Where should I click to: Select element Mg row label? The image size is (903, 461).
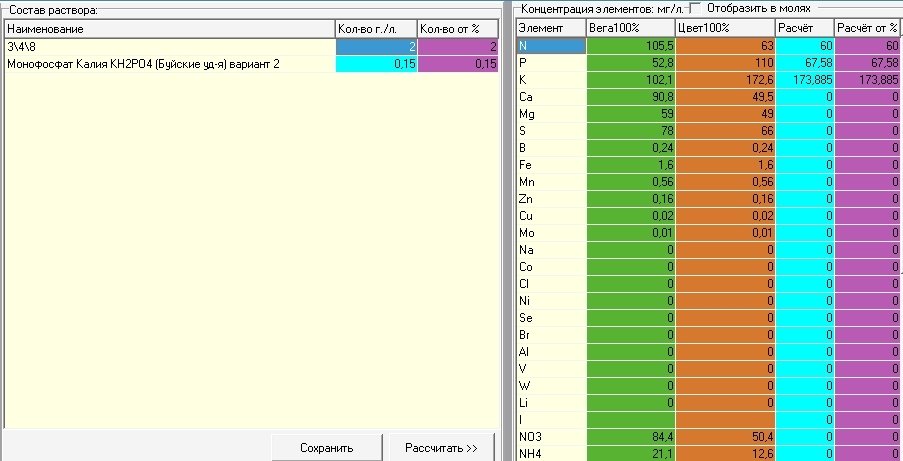(x=551, y=114)
